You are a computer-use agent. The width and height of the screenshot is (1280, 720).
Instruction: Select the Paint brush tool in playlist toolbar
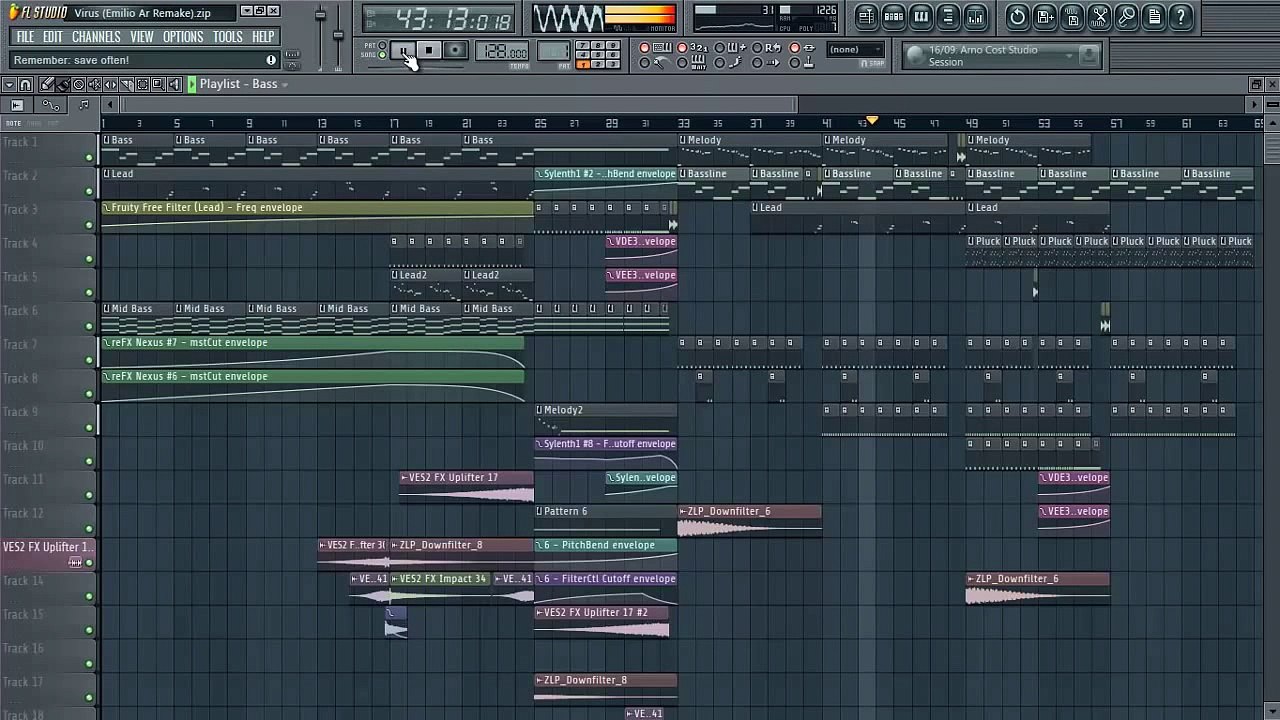pyautogui.click(x=62, y=85)
